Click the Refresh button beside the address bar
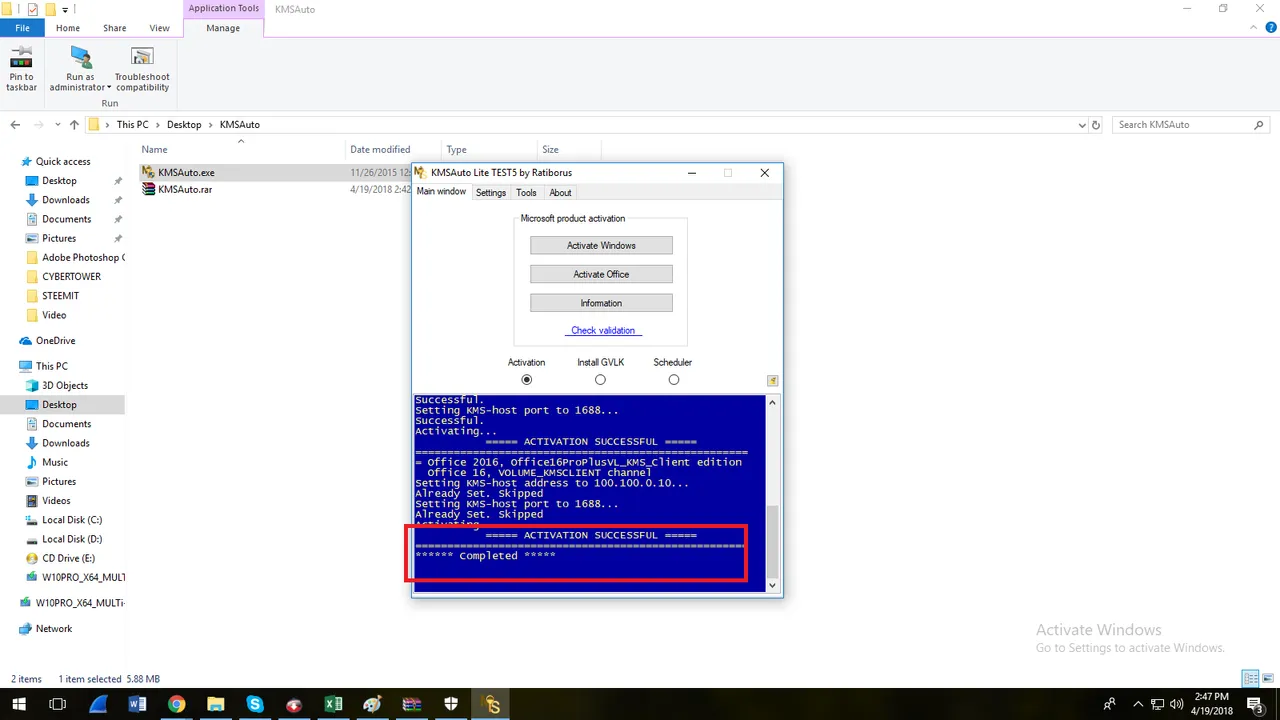This screenshot has width=1280, height=720. (1097, 125)
